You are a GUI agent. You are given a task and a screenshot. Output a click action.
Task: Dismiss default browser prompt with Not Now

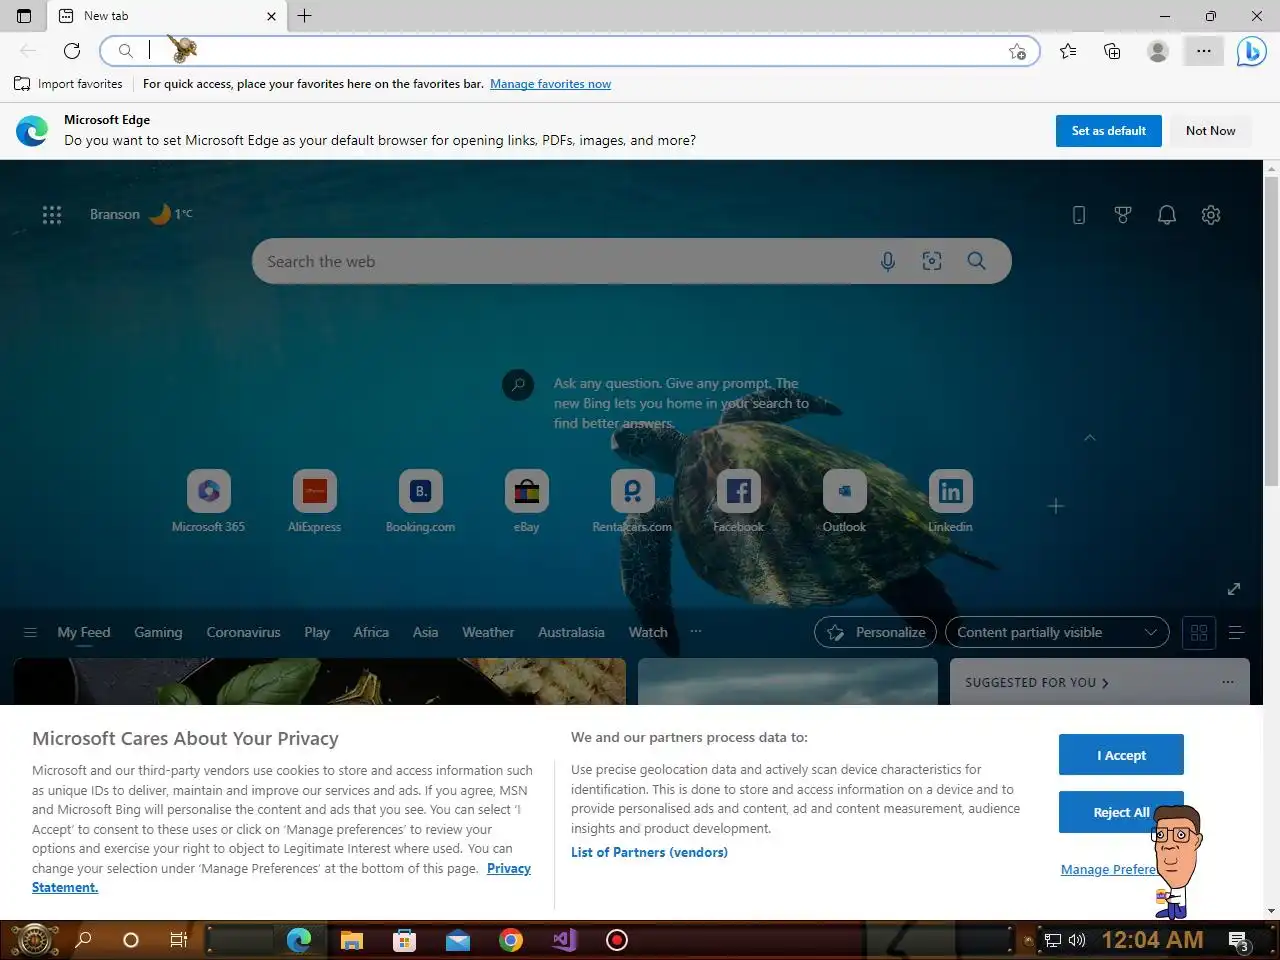coord(1210,131)
